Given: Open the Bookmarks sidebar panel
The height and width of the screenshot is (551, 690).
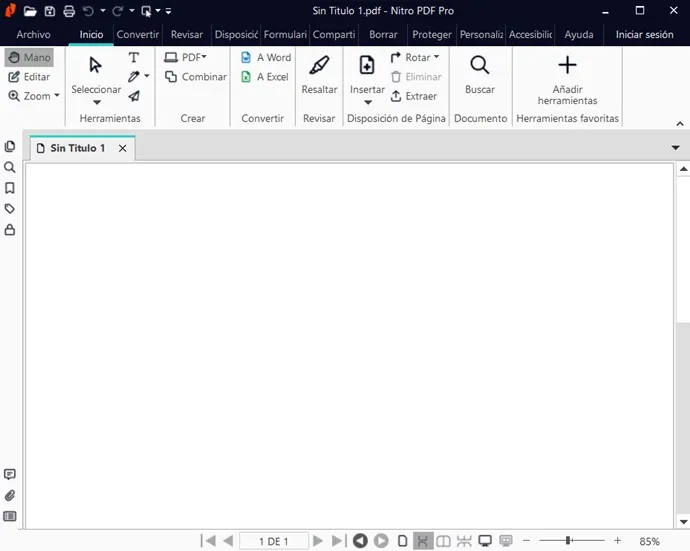Looking at the screenshot, I should tap(10, 188).
